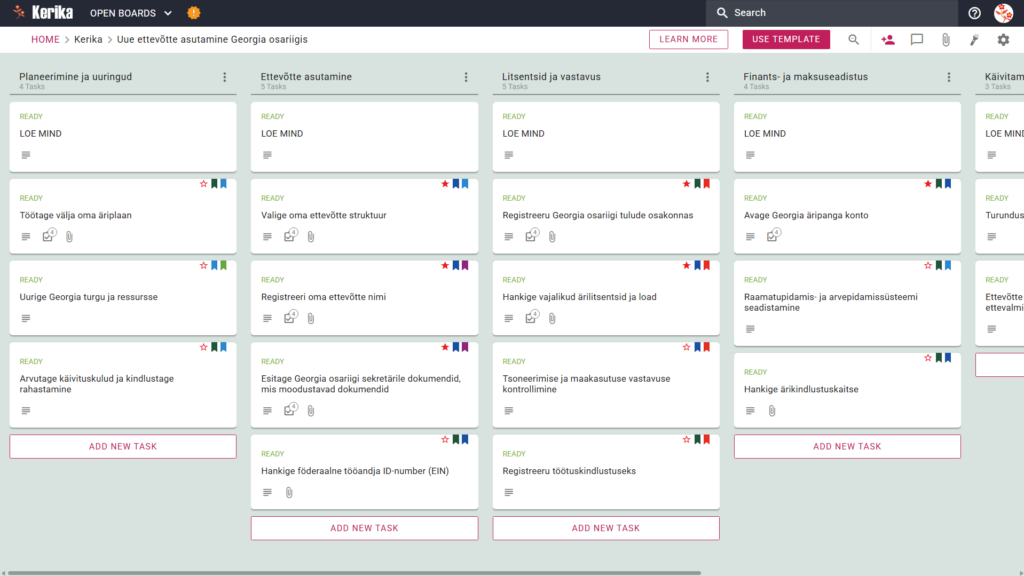This screenshot has width=1024, height=576.
Task: Open Planeerimine ja uuringud column menu
Action: (x=225, y=77)
